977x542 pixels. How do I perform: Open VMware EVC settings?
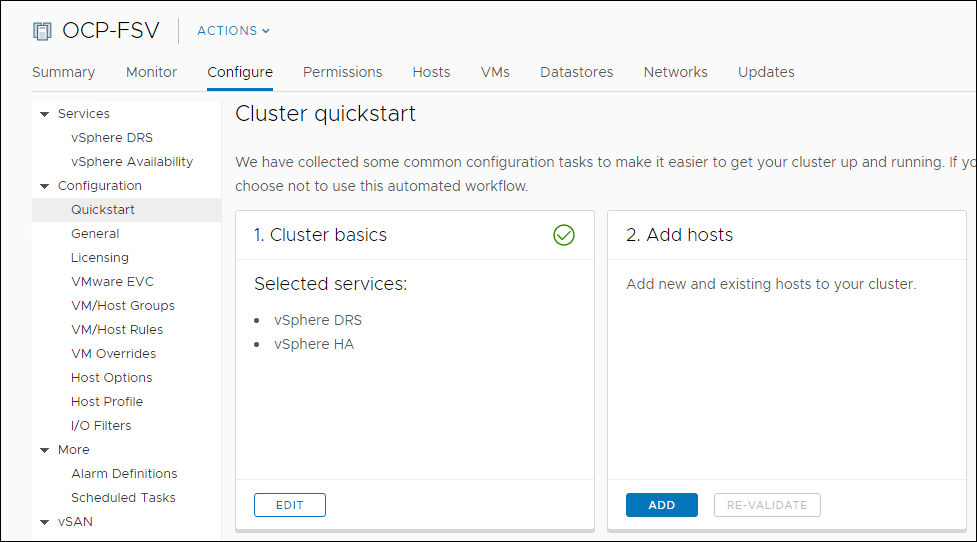coord(112,282)
